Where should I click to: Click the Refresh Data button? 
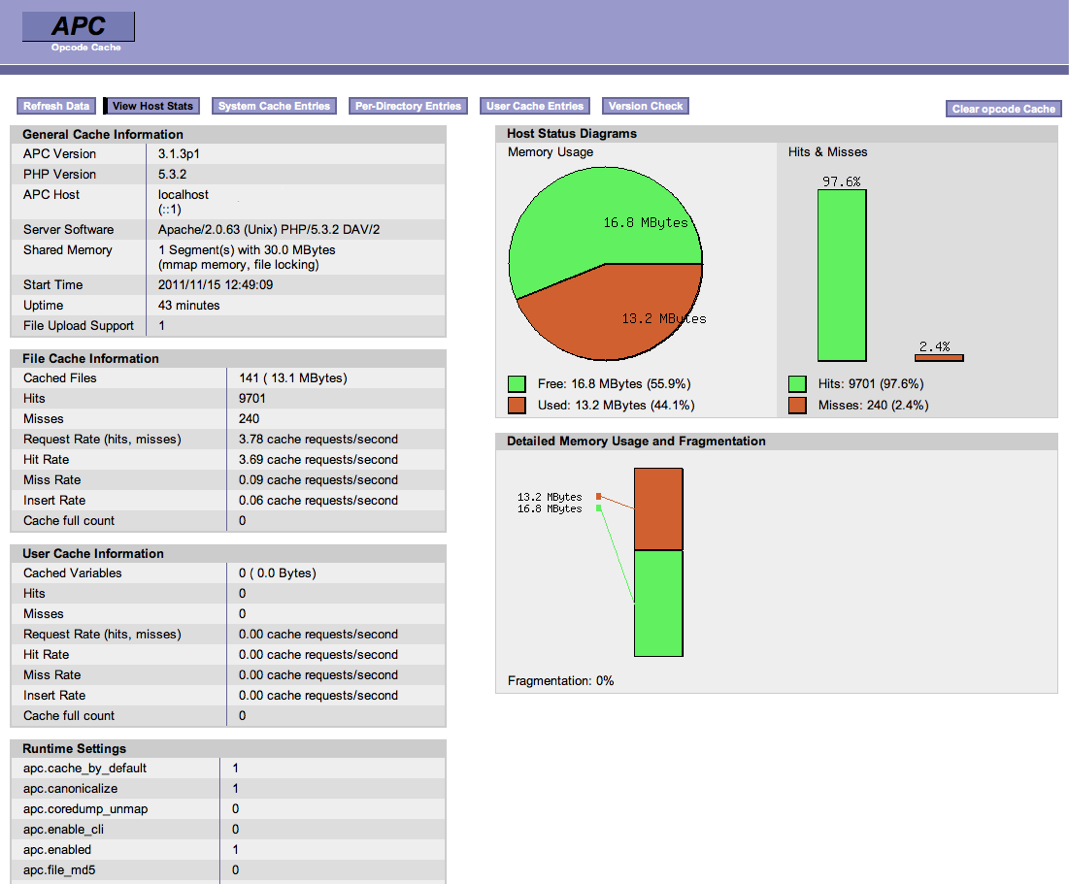click(56, 106)
